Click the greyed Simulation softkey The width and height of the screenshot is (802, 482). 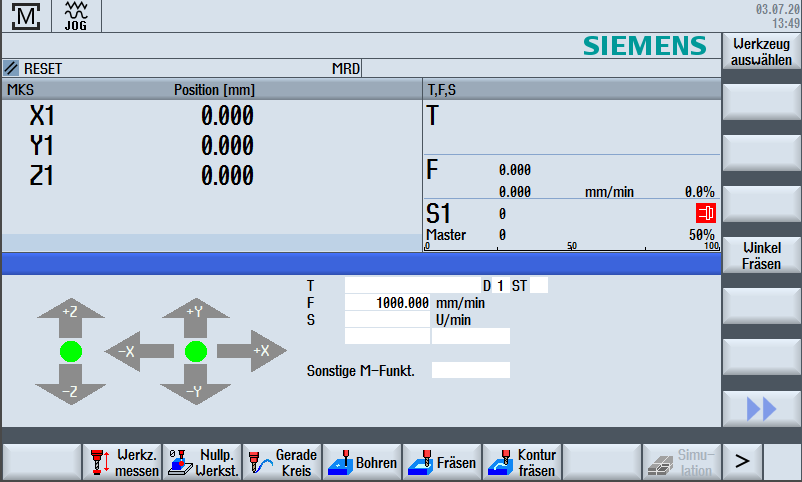tap(681, 463)
